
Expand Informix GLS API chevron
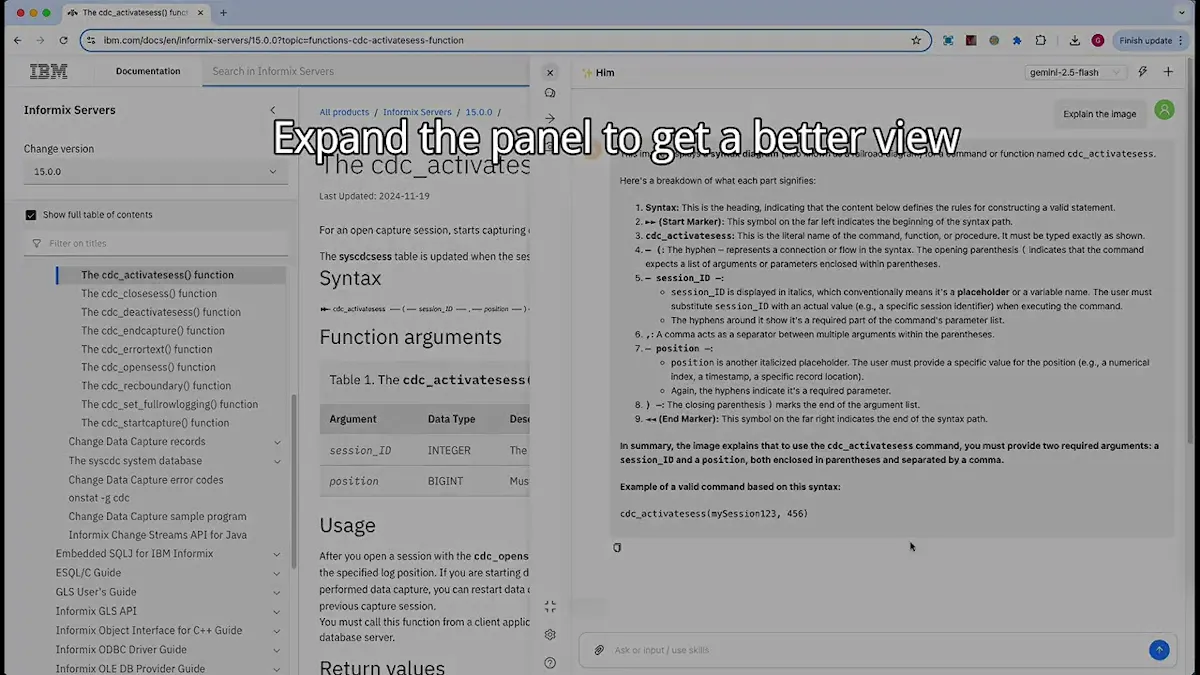[x=277, y=611]
